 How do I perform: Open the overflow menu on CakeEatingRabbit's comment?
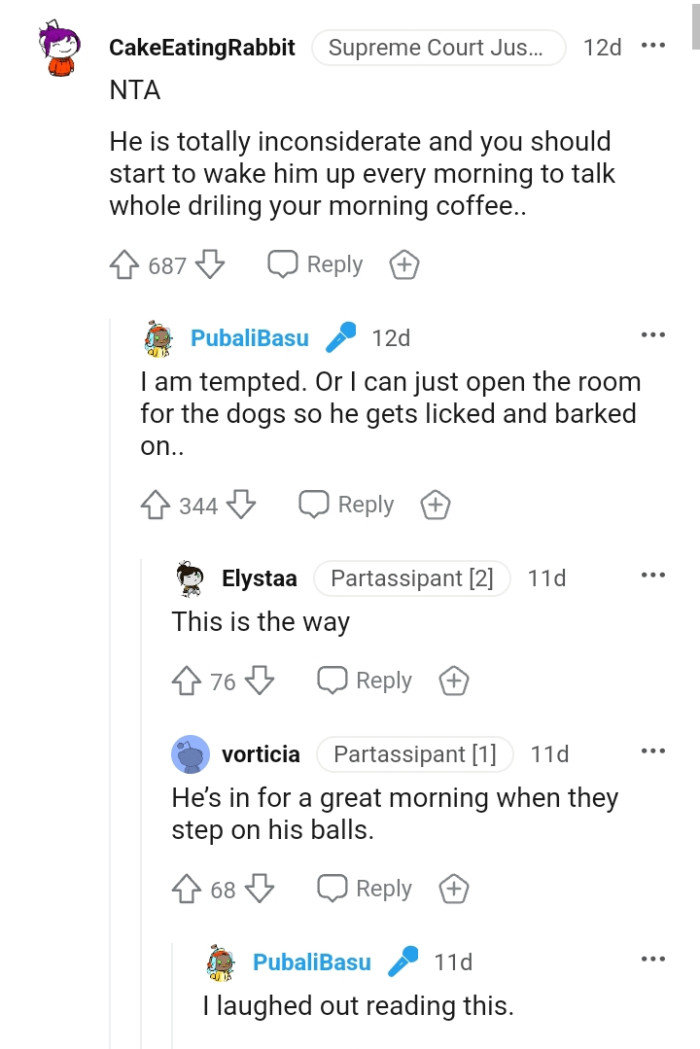point(655,44)
